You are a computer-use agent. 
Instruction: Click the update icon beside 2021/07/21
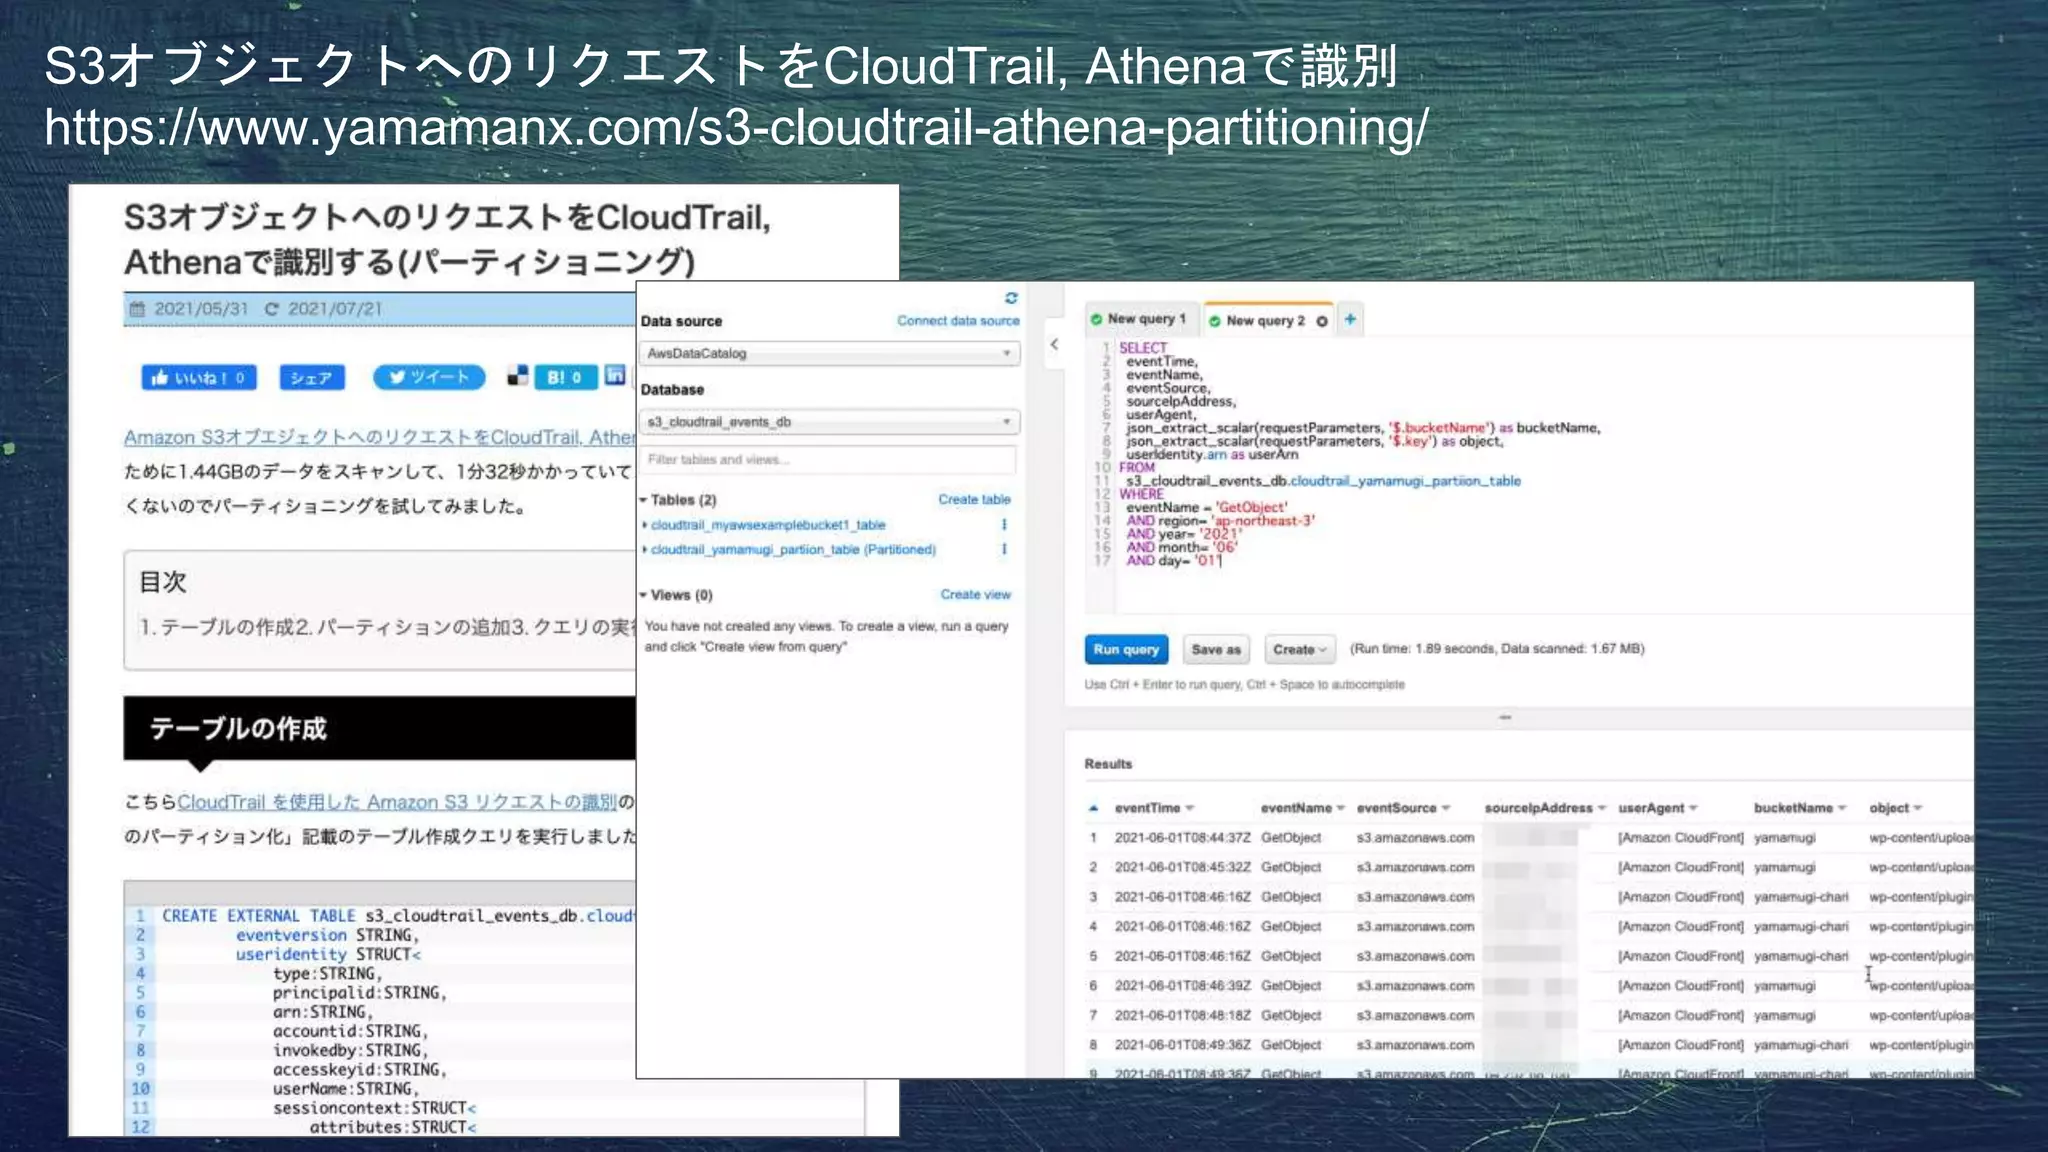271,309
